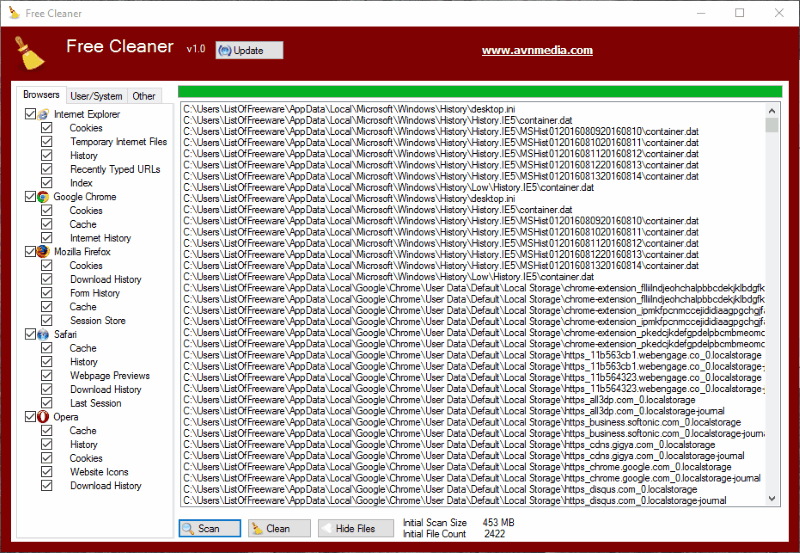
Task: Click the v1.0 version label
Action: tap(196, 49)
